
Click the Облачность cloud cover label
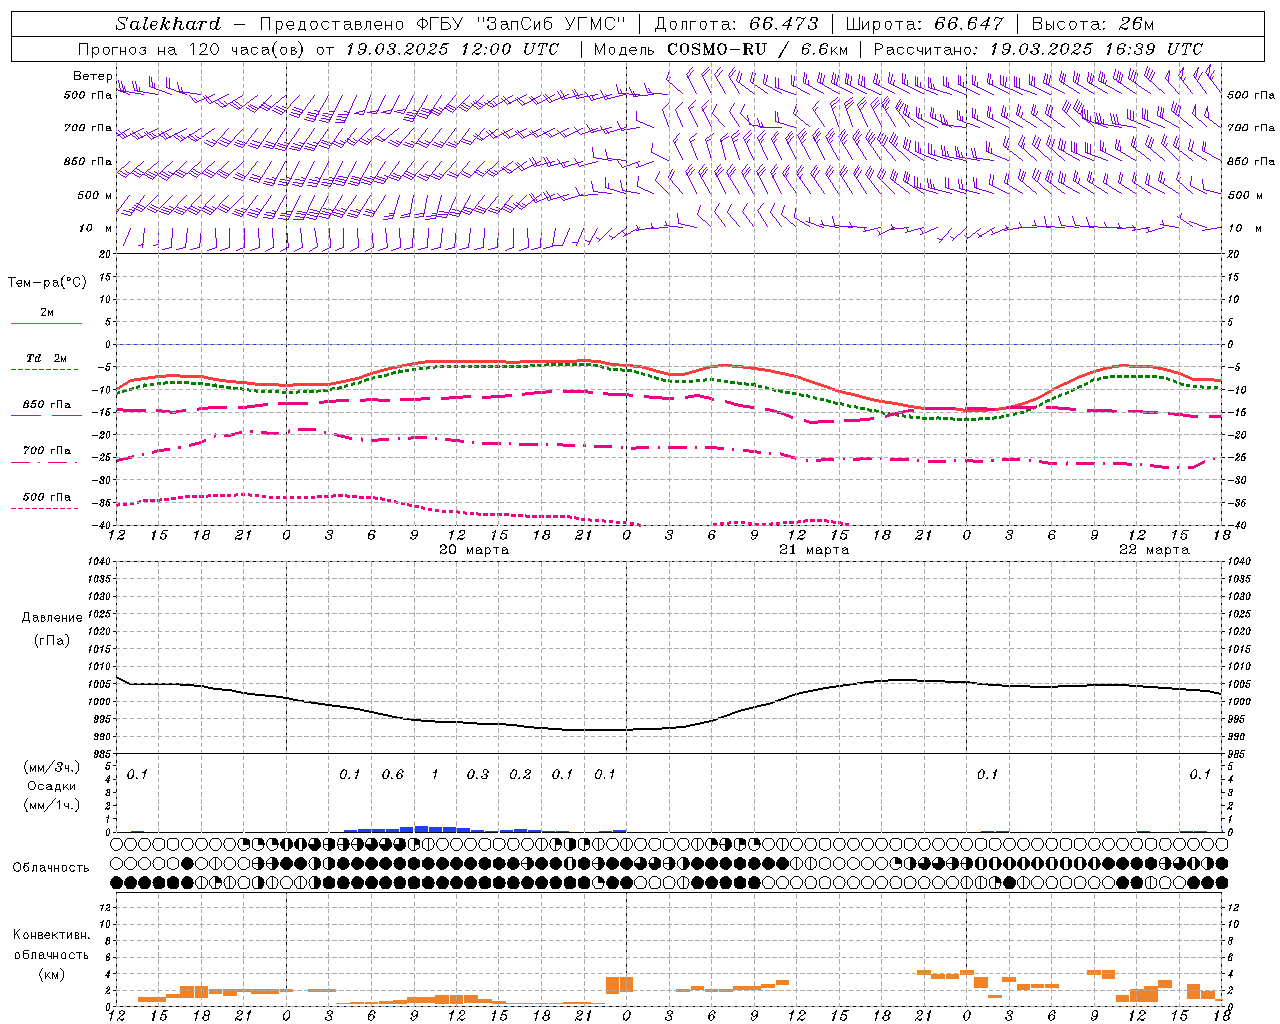click(x=51, y=868)
